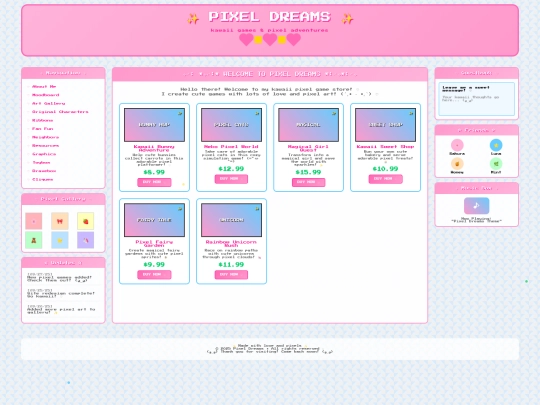Click the 'Added more pixel art' update
Screen dimensions: 540x405
click(x=61, y=311)
